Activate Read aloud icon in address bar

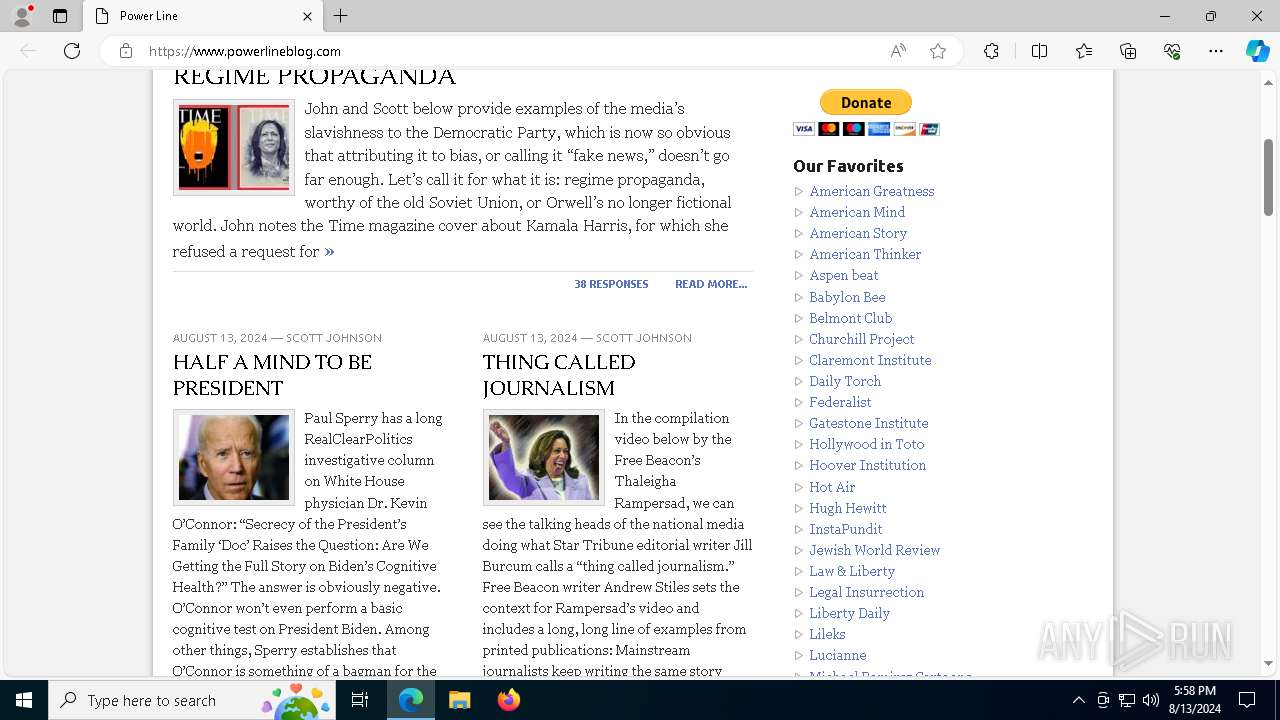coord(898,51)
